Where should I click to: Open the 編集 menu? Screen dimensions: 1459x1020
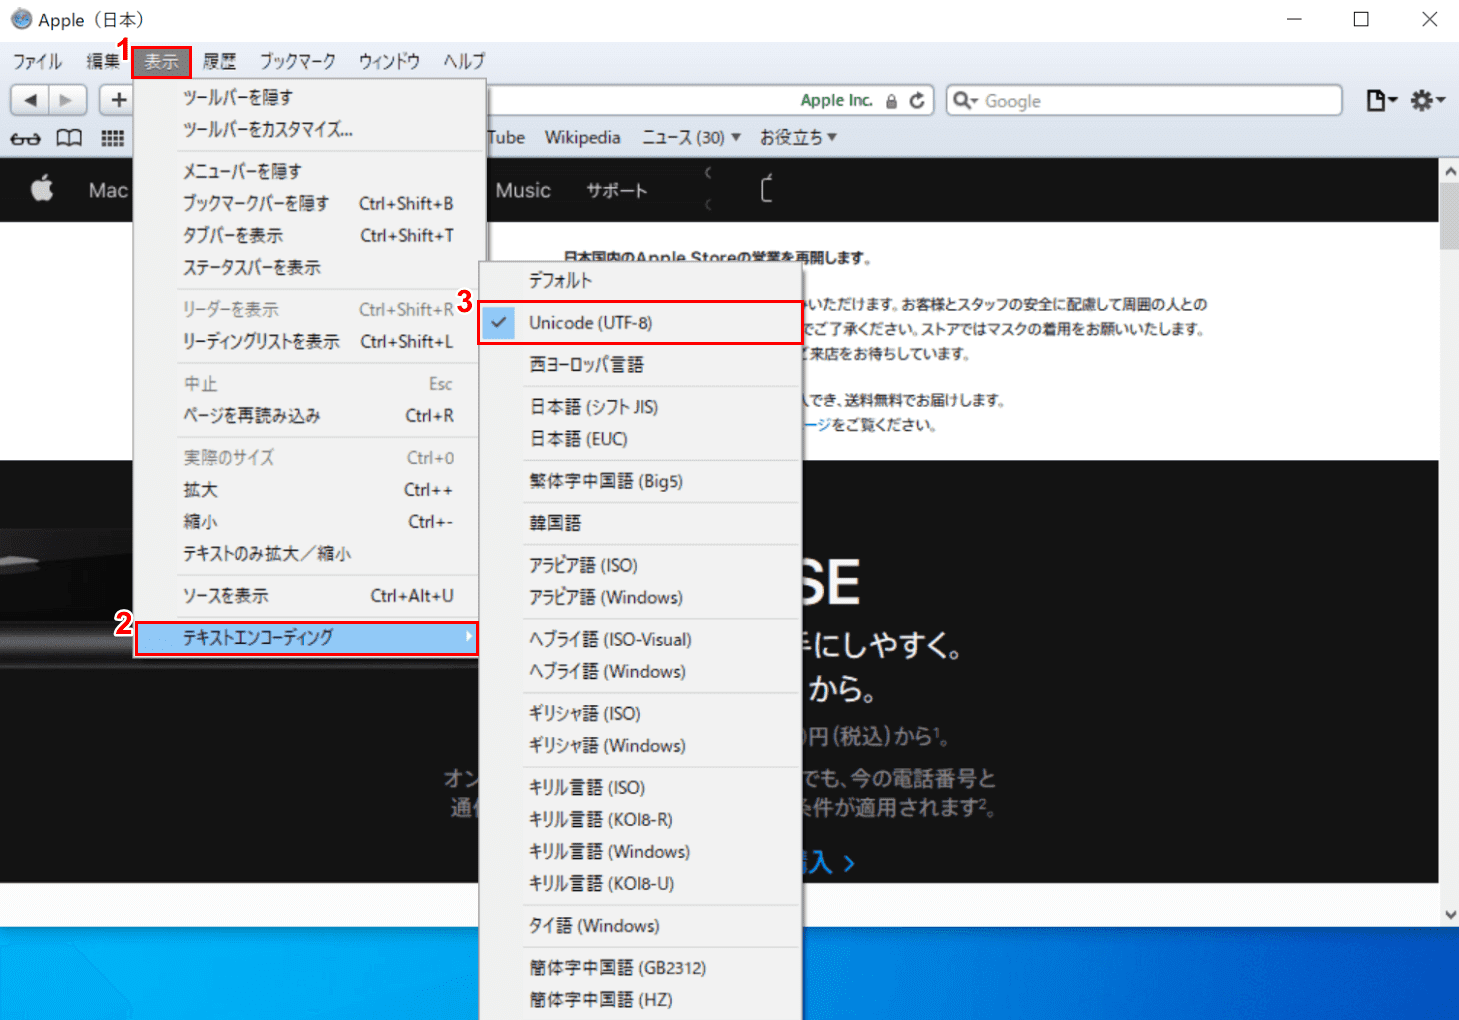pos(102,61)
